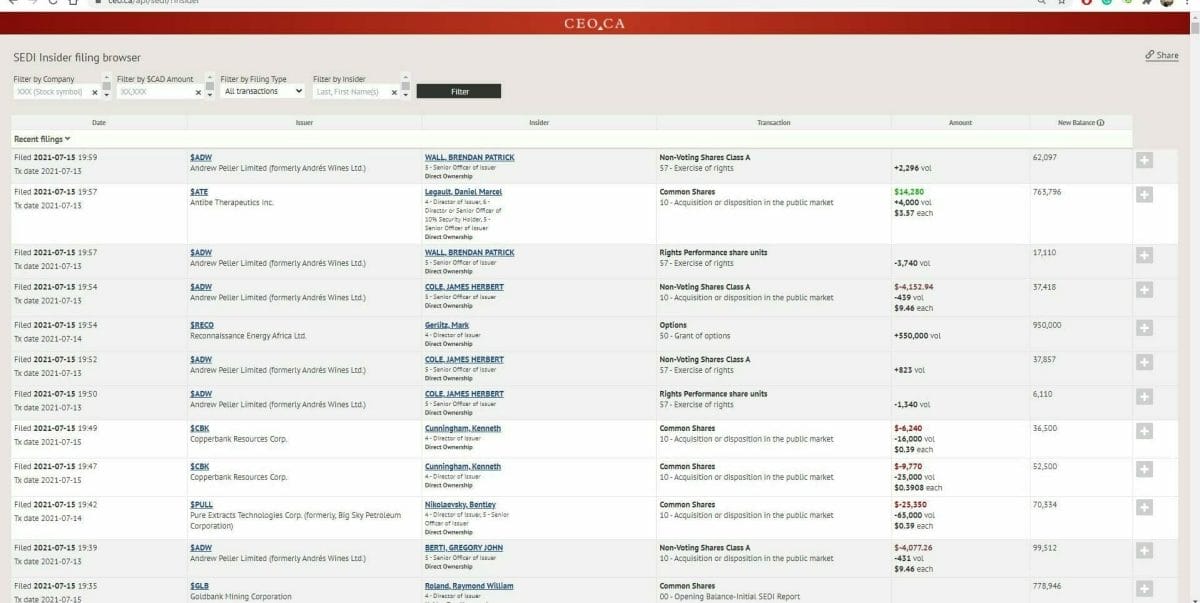The width and height of the screenshot is (1200, 603).
Task: Click the plus icon for the $-9,770 Copperbank filing
Action: pos(1144,469)
